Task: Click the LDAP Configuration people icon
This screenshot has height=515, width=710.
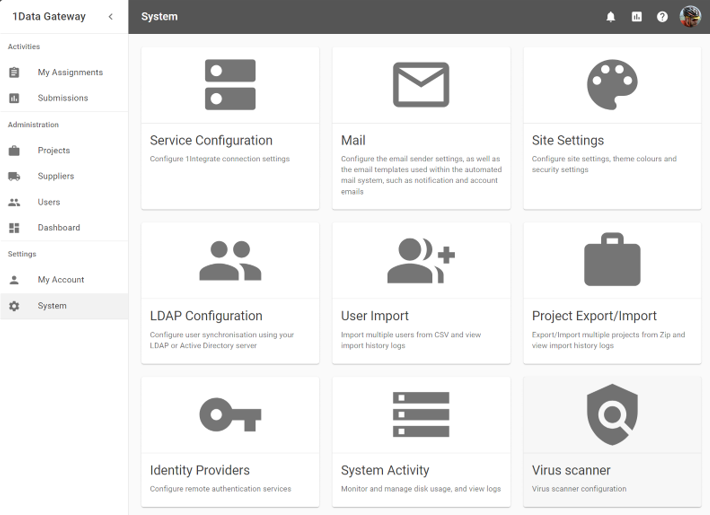Action: coord(230,260)
